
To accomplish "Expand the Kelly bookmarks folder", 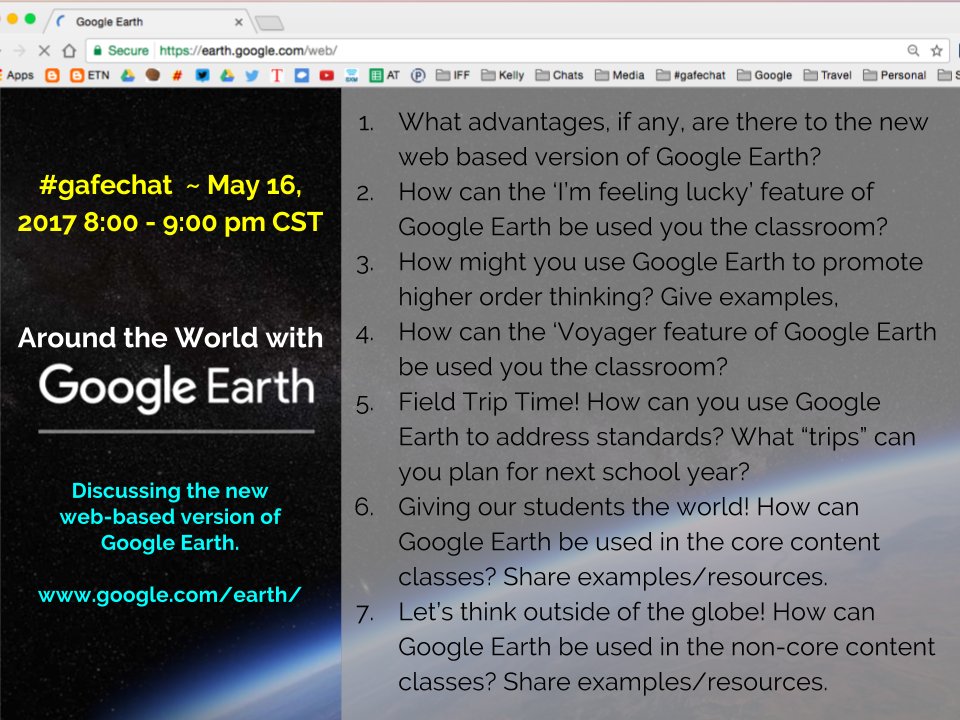I will point(503,75).
